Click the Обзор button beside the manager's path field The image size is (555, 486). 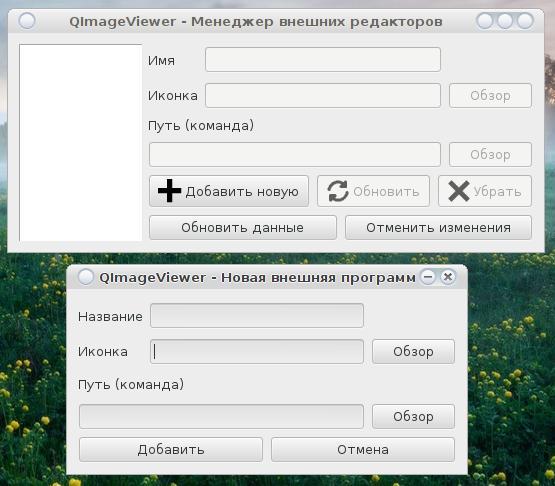click(x=490, y=154)
